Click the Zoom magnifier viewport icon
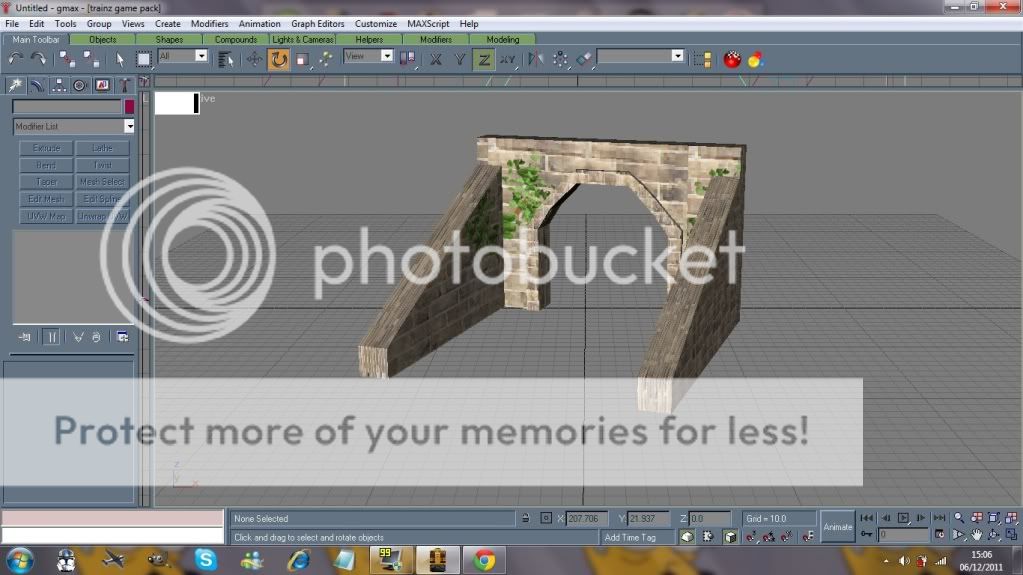This screenshot has width=1023, height=575. 959,518
